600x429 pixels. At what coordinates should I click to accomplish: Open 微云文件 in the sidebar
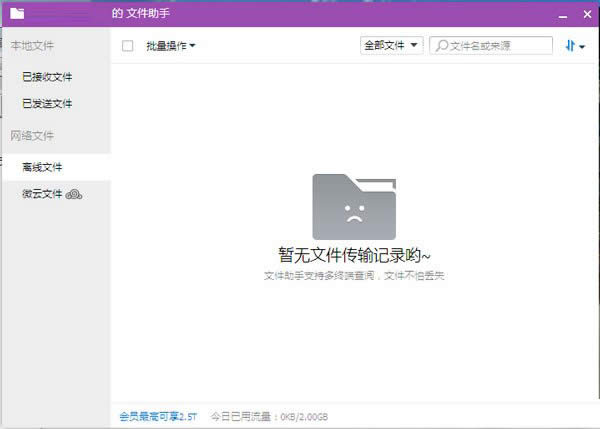coord(42,194)
